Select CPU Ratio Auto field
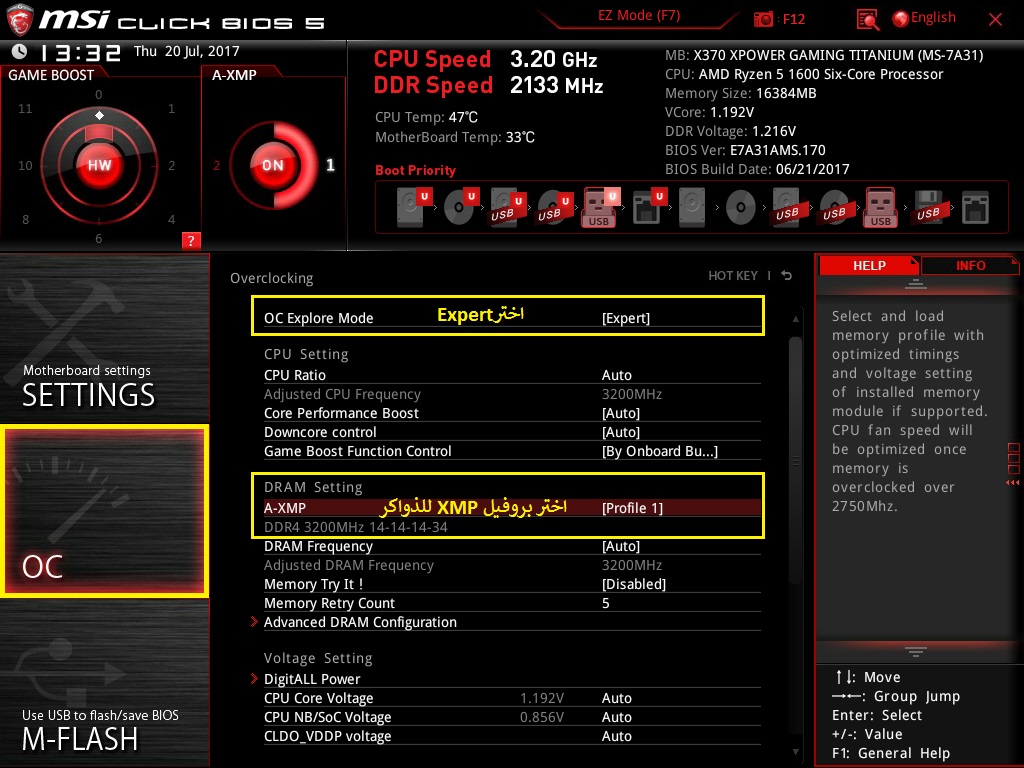This screenshot has height=768, width=1024. [616, 376]
